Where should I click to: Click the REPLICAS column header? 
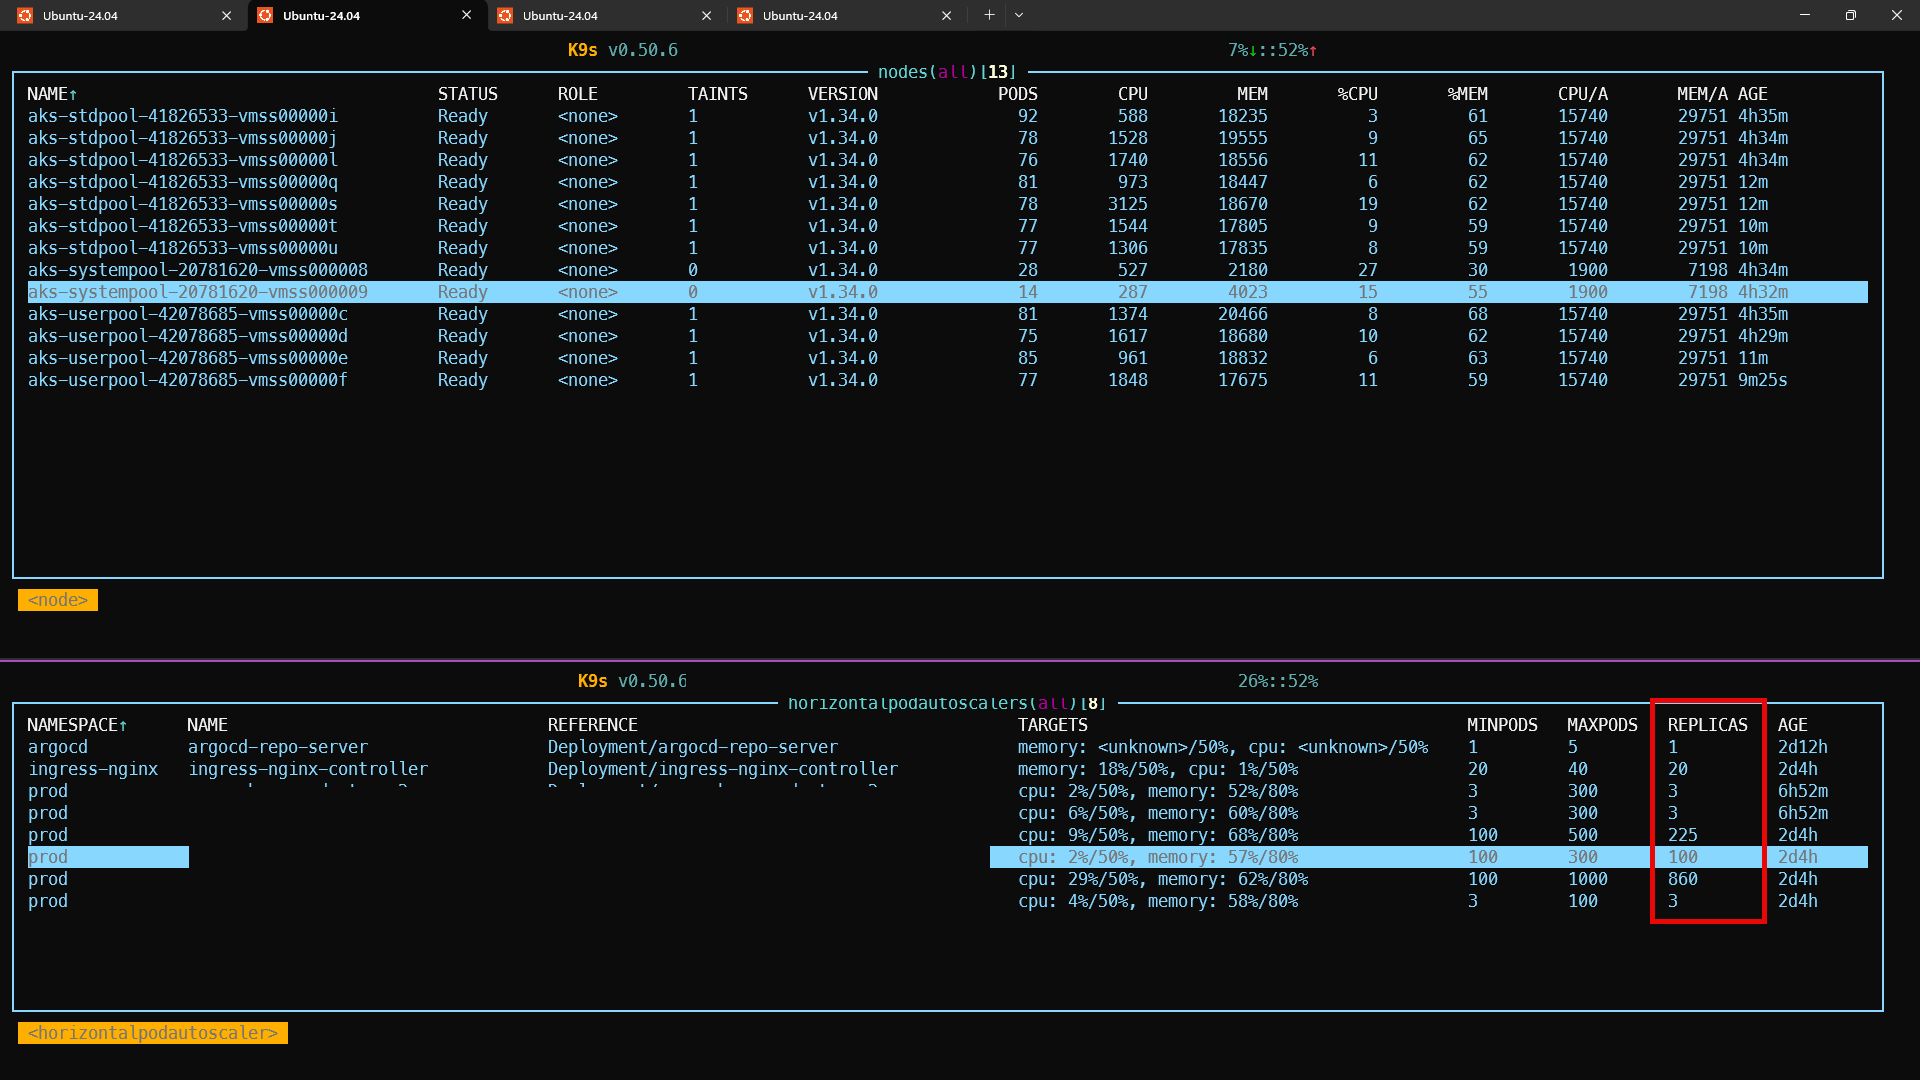pyautogui.click(x=1707, y=725)
